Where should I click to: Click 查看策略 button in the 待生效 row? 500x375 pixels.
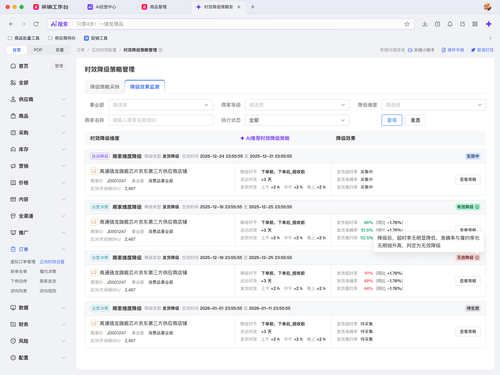(x=468, y=332)
